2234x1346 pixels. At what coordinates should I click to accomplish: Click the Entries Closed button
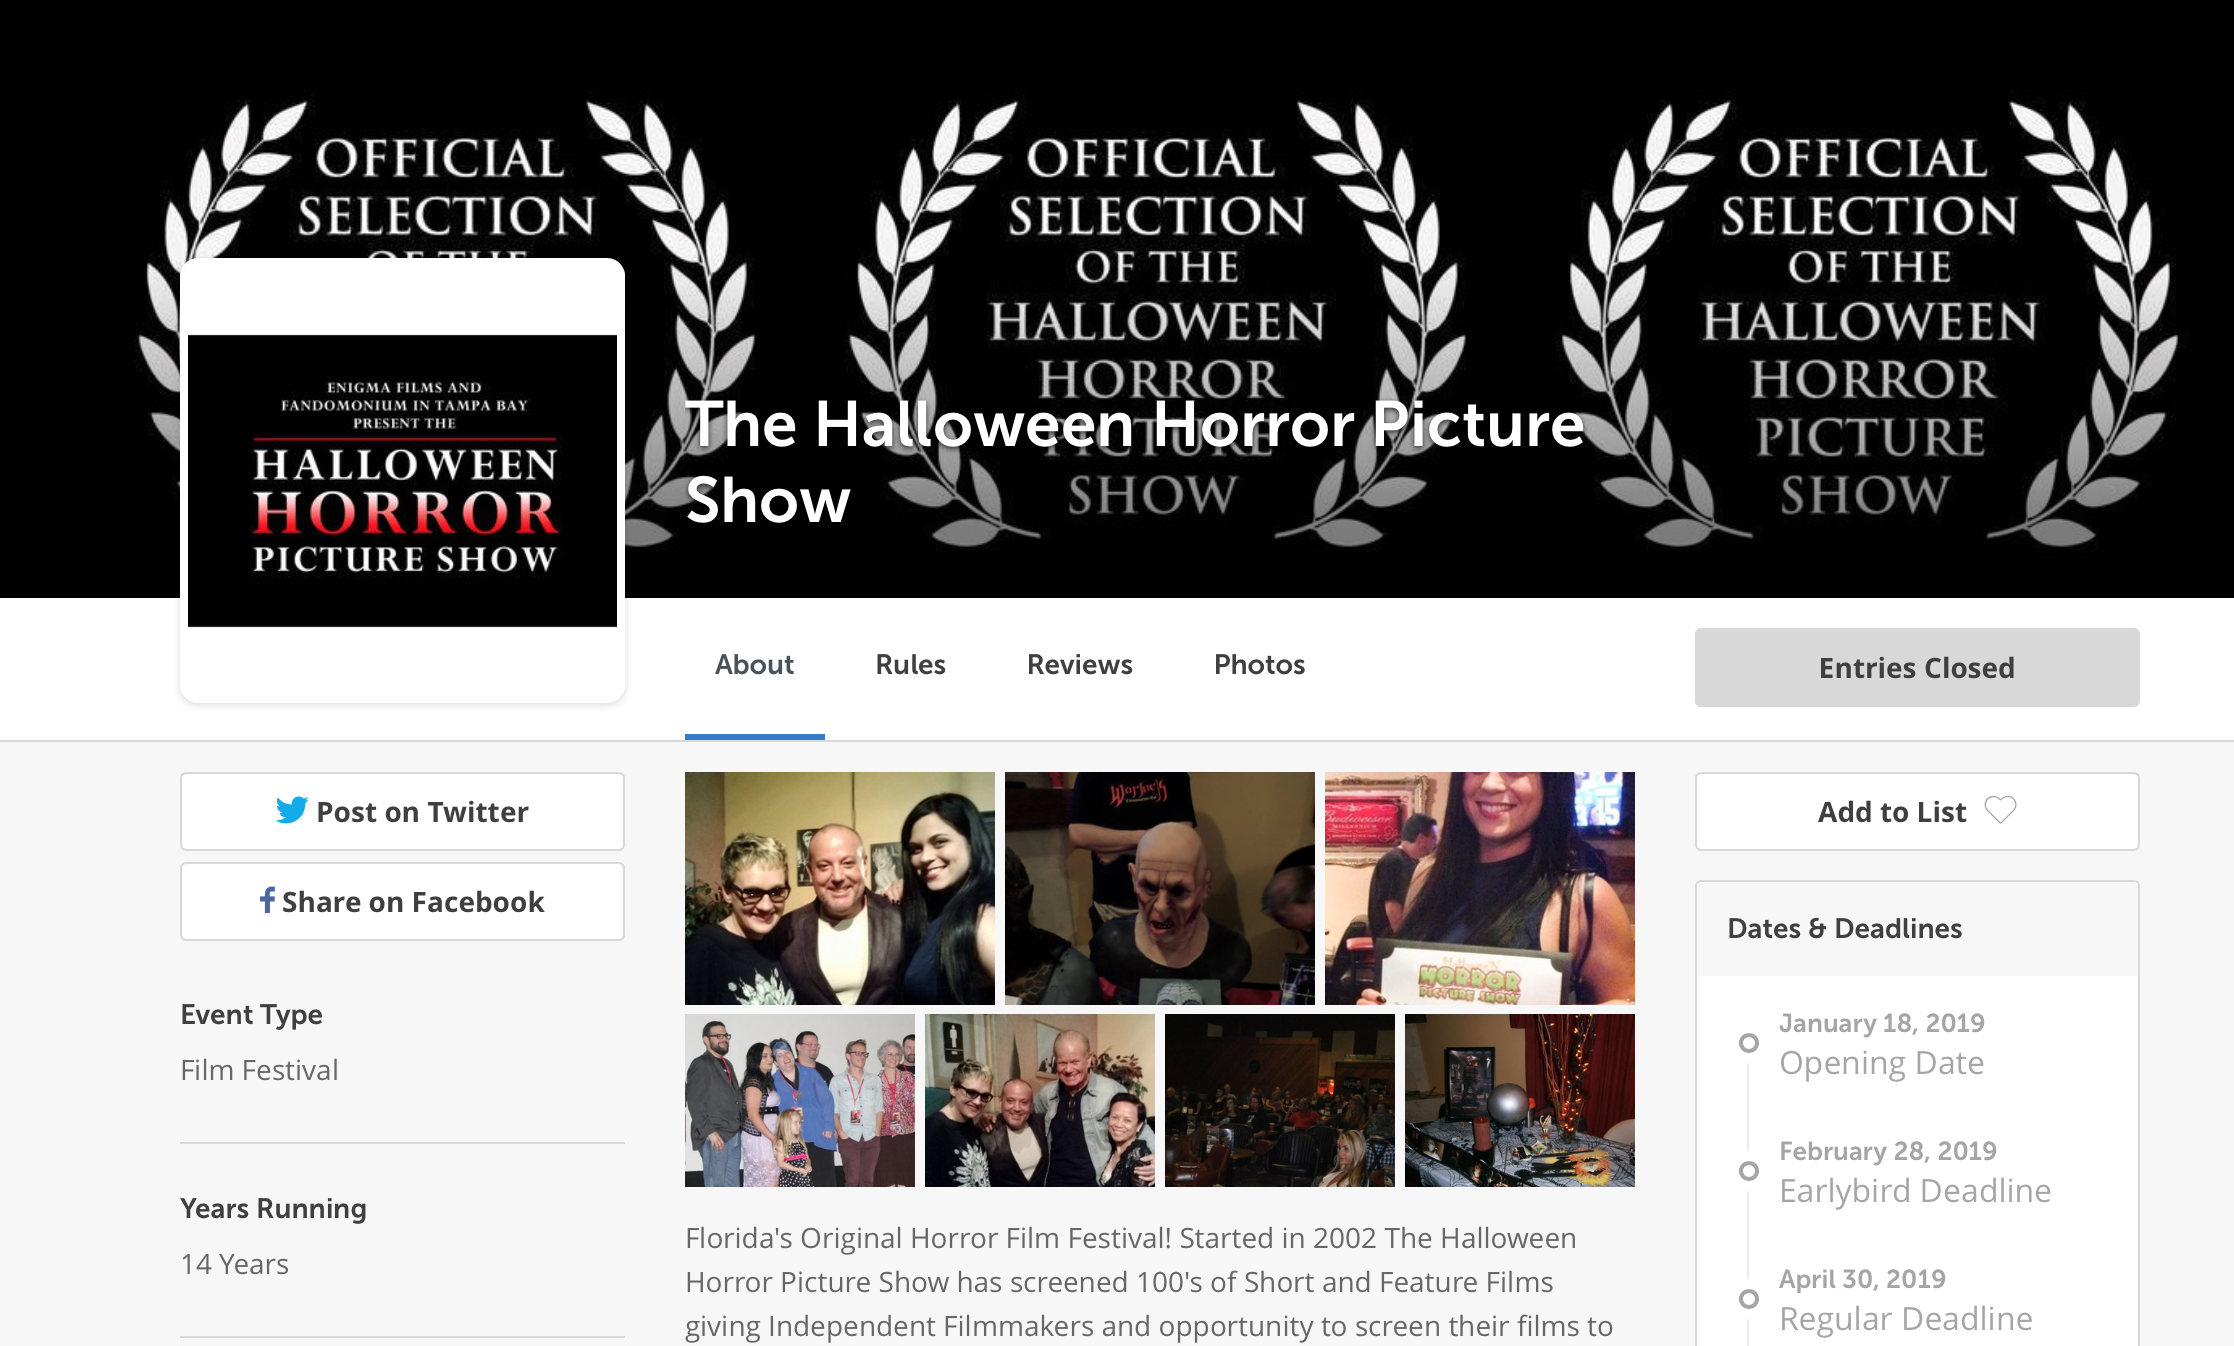(1917, 667)
